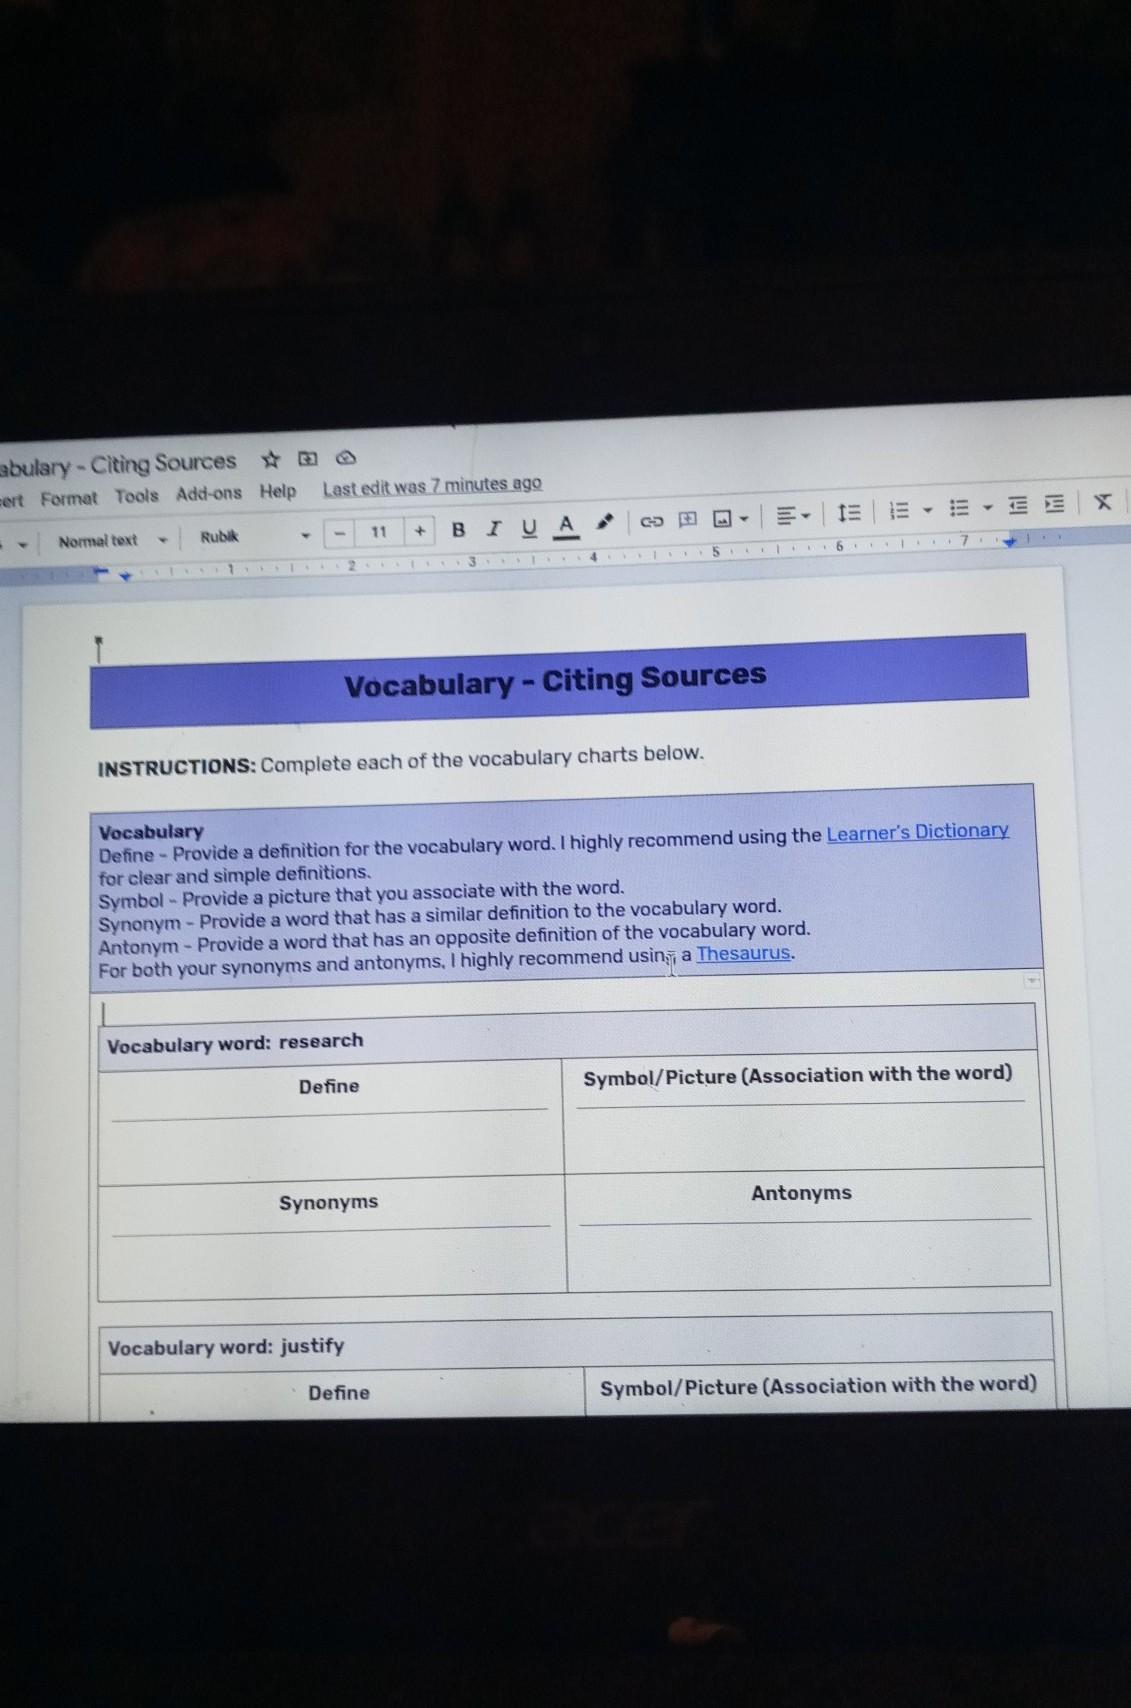Click the highlight color pen icon
Viewport: 1131px width, 1708px height.
(x=604, y=523)
